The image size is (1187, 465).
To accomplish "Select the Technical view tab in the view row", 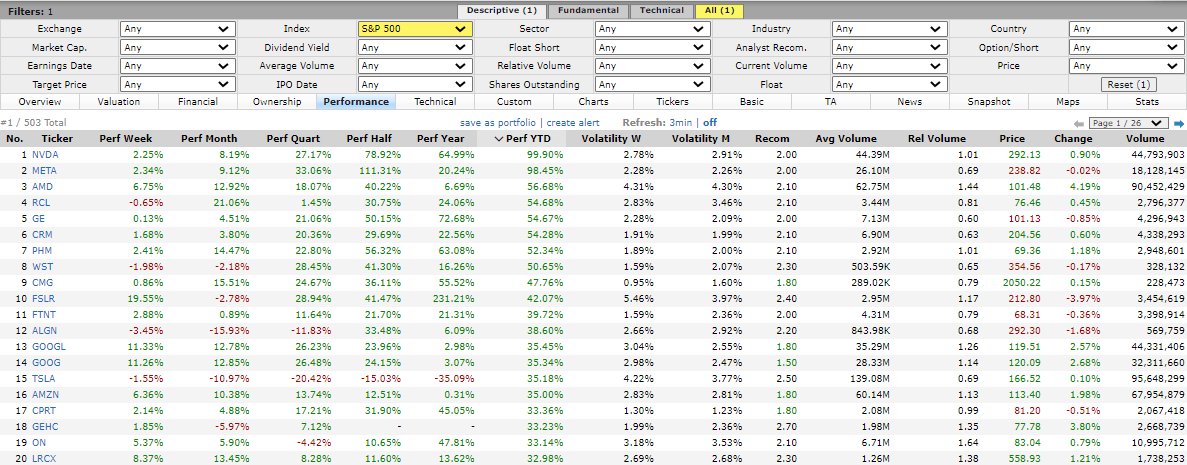I will 435,101.
